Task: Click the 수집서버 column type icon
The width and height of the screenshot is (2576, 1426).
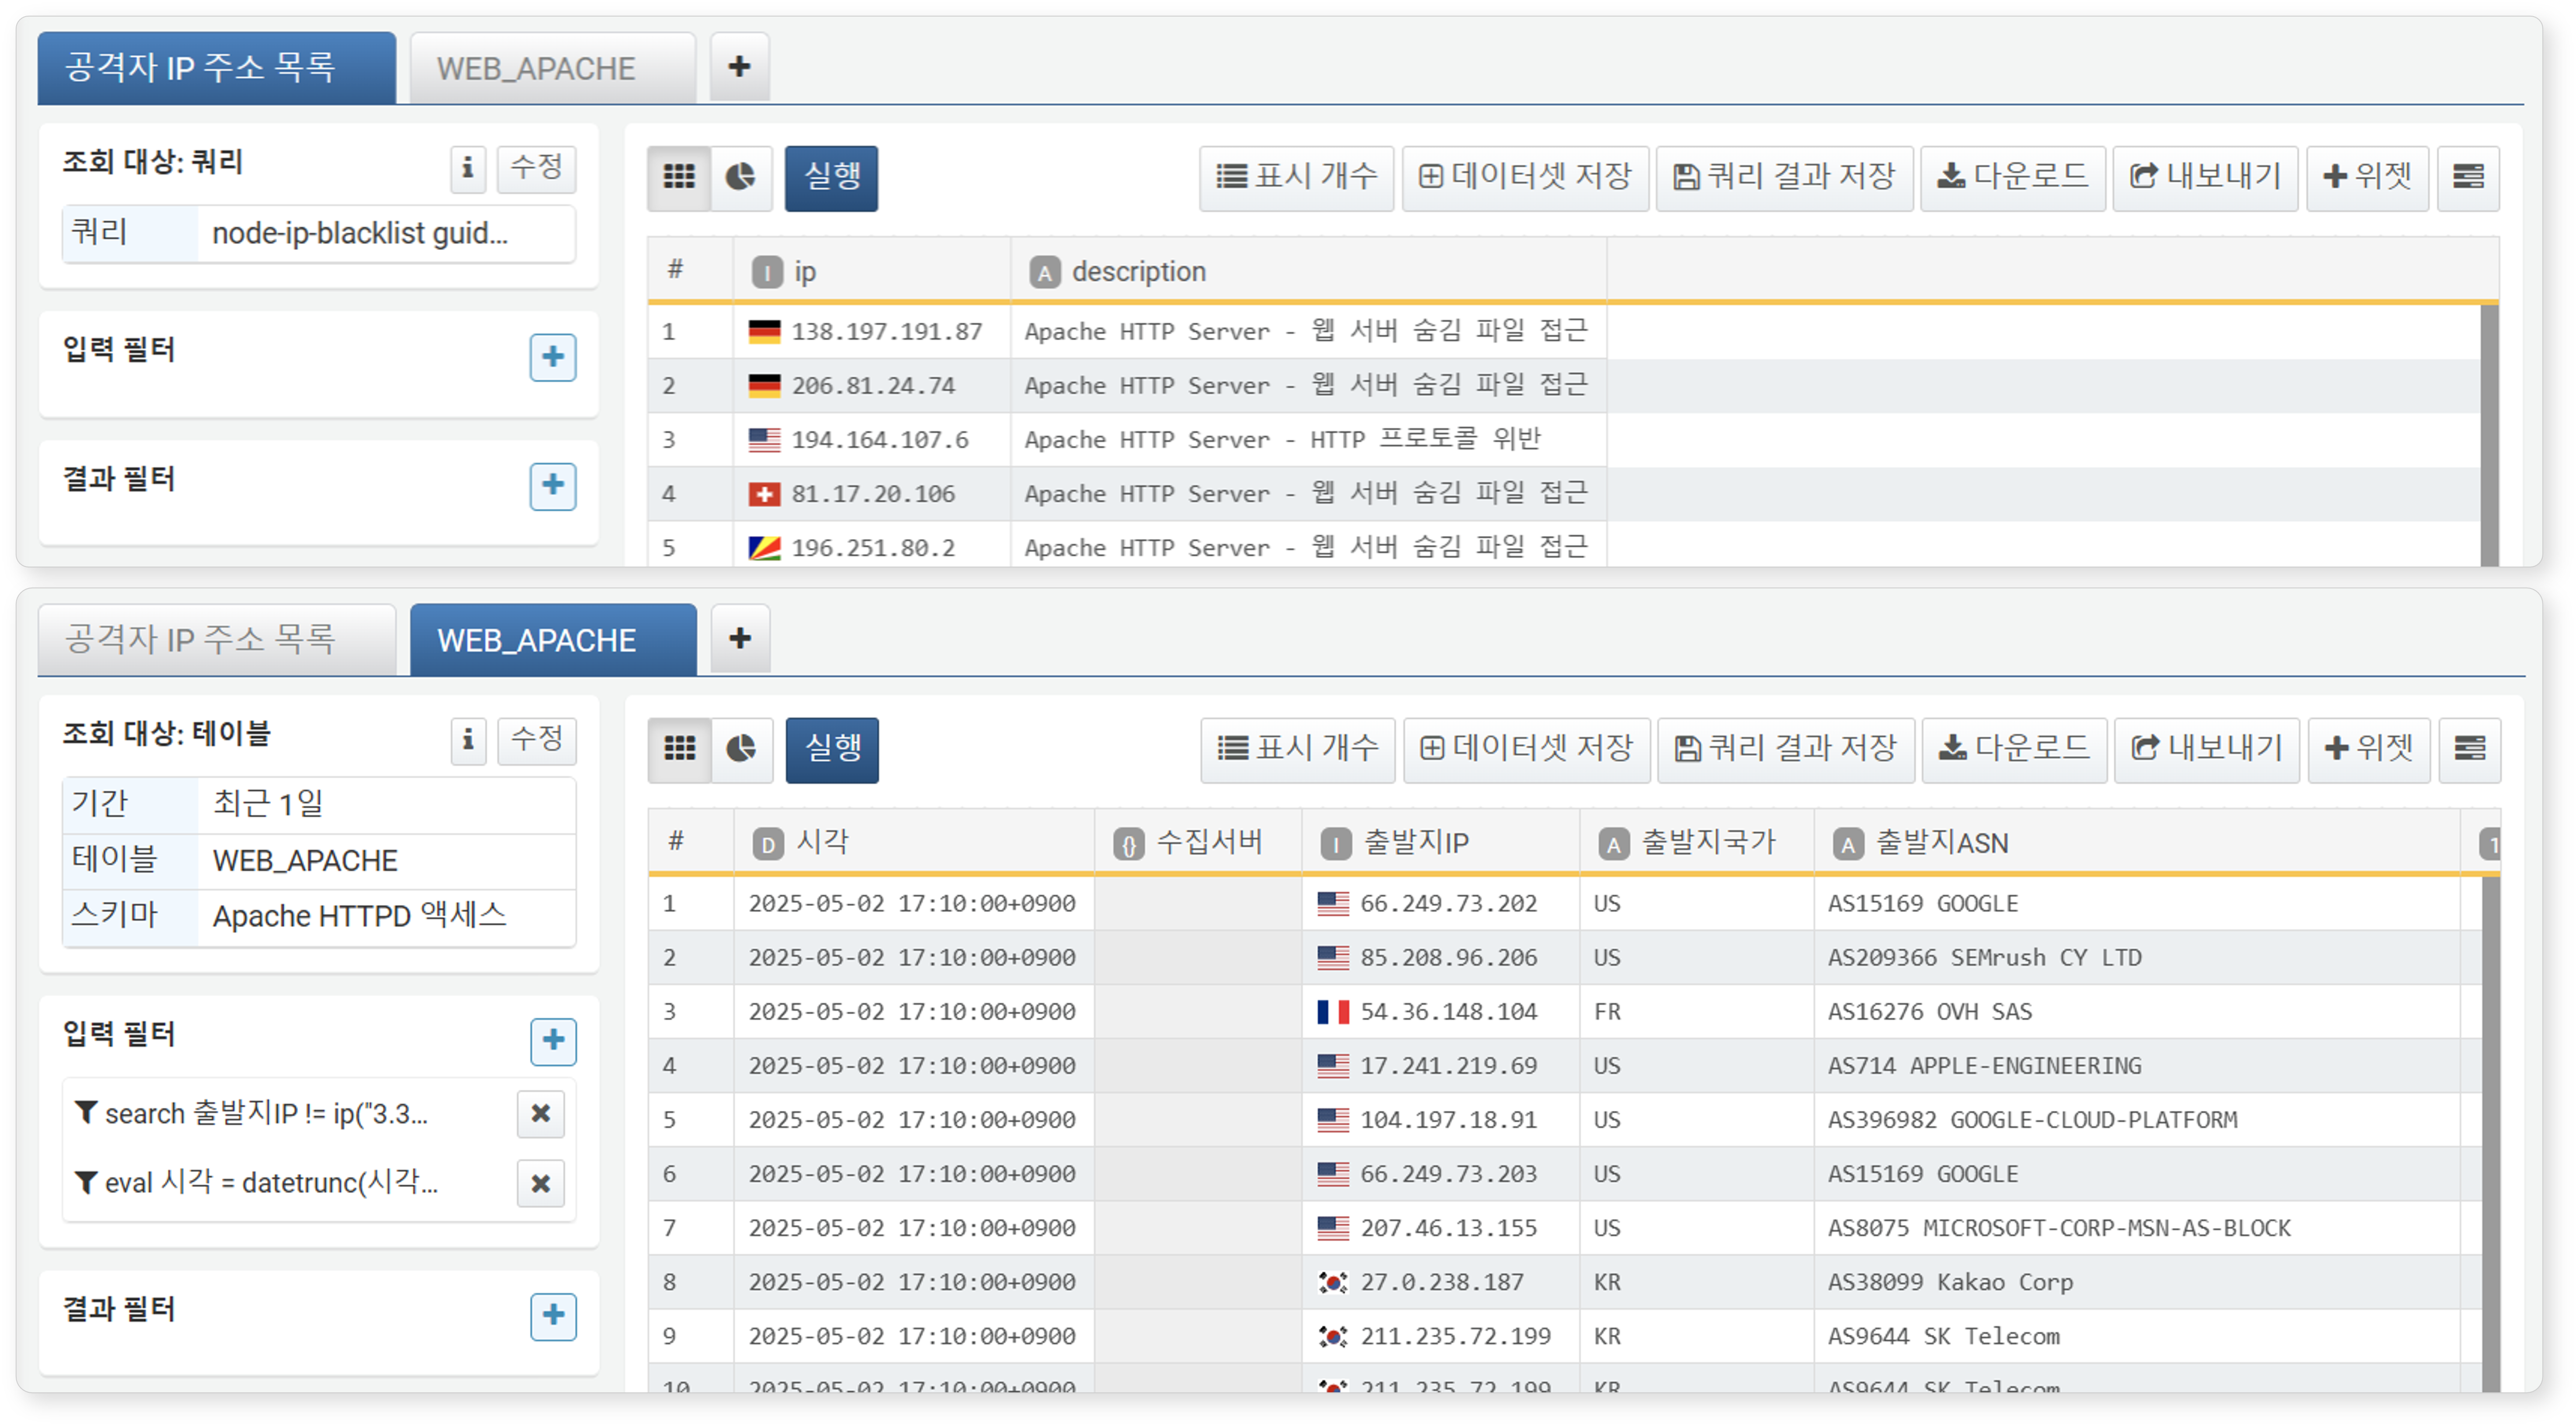Action: pyautogui.click(x=1129, y=845)
